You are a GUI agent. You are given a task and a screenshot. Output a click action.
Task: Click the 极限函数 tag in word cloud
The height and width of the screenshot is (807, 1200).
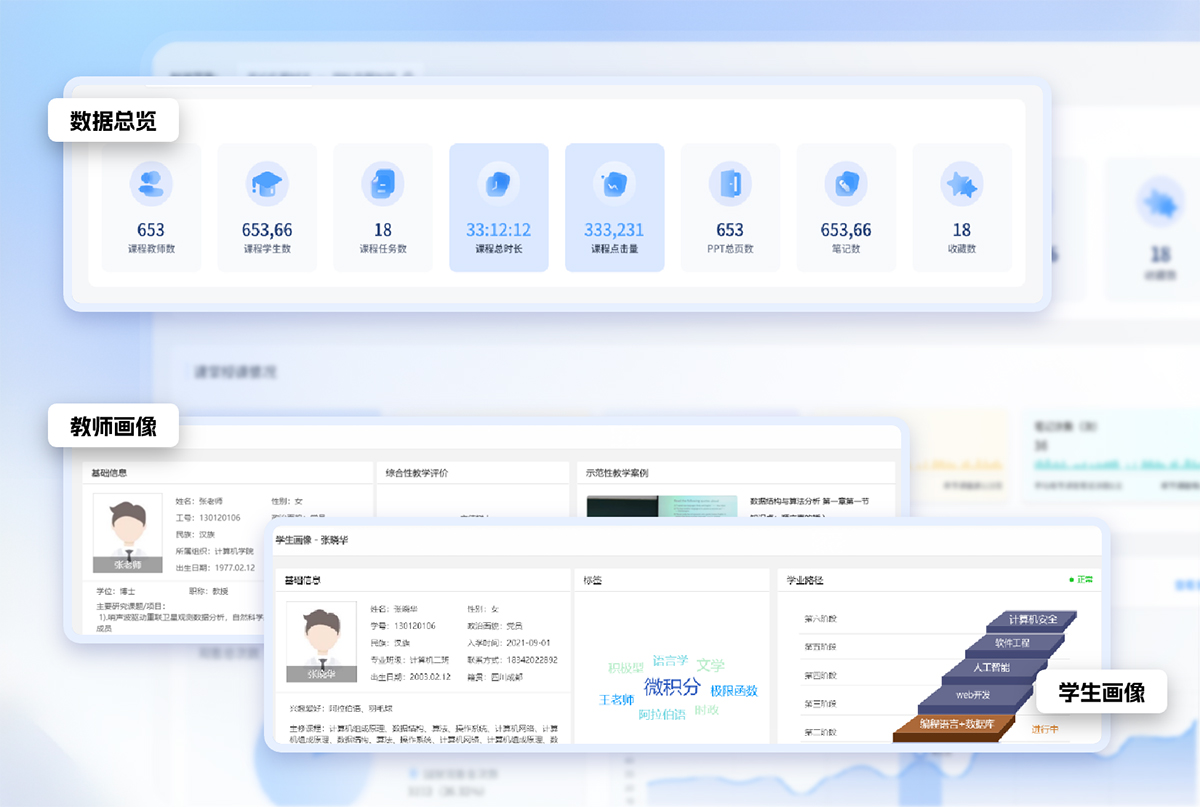(734, 691)
